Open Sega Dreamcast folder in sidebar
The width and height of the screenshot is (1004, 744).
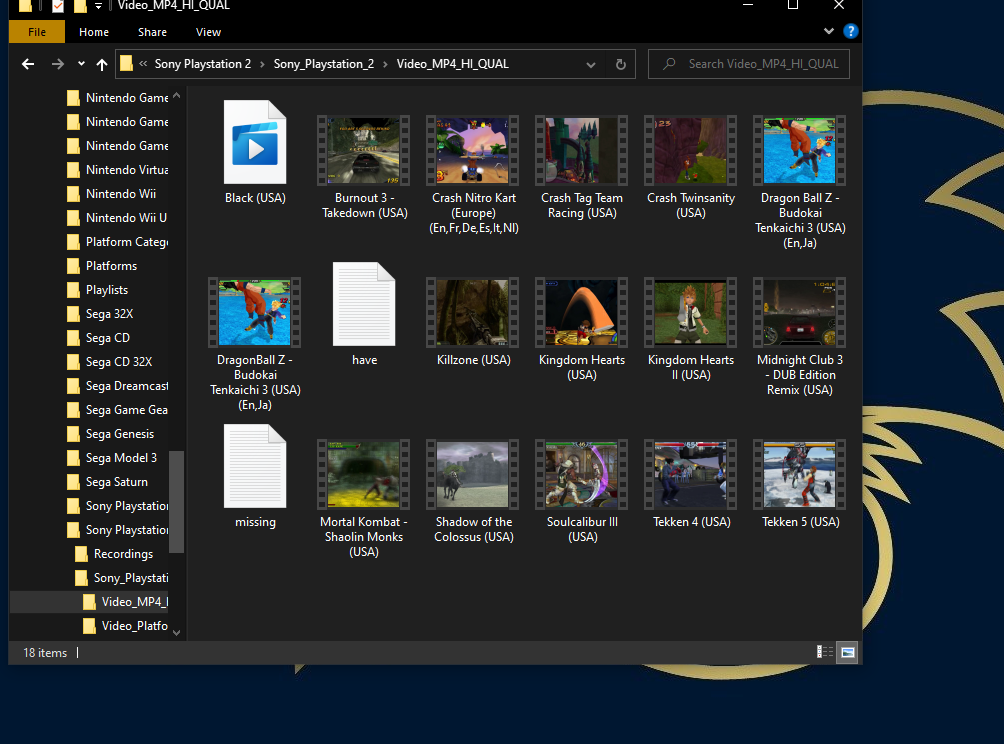click(118, 386)
